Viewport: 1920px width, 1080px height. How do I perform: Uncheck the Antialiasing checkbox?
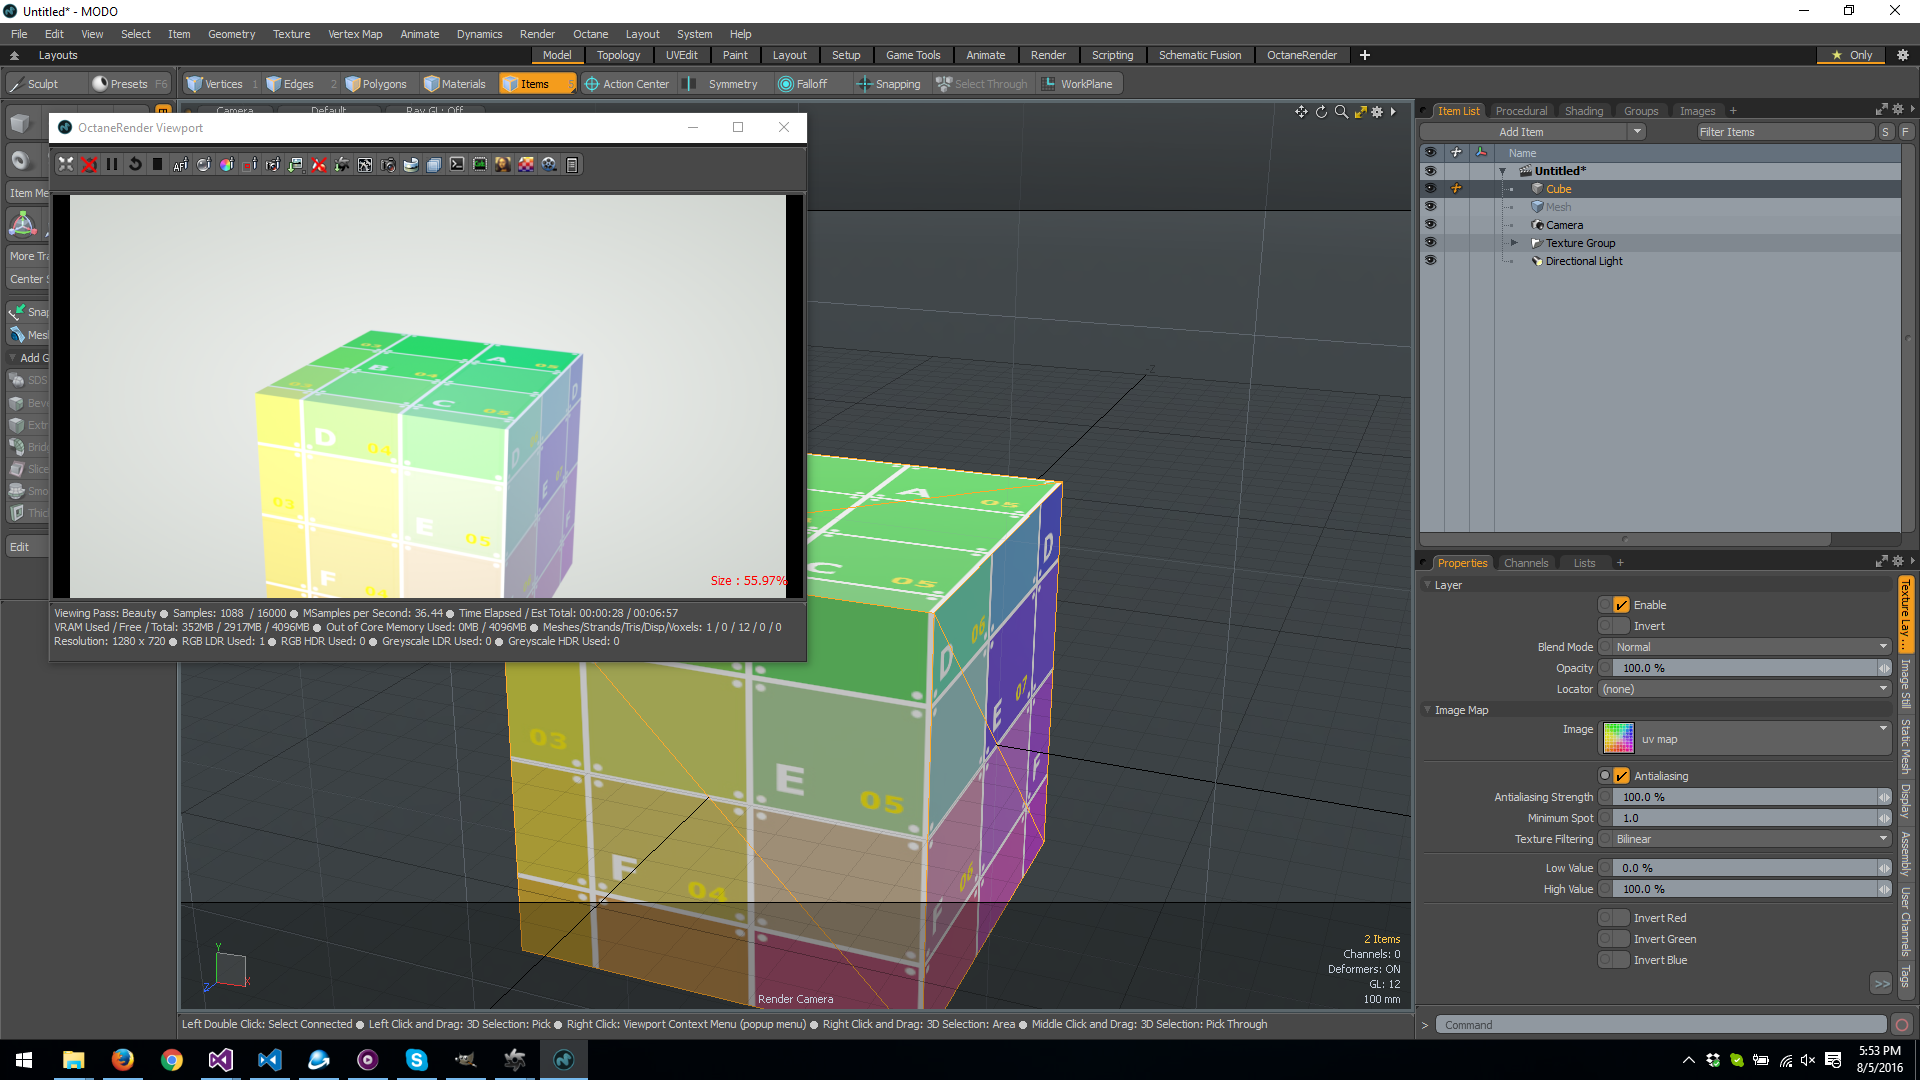coord(1621,776)
